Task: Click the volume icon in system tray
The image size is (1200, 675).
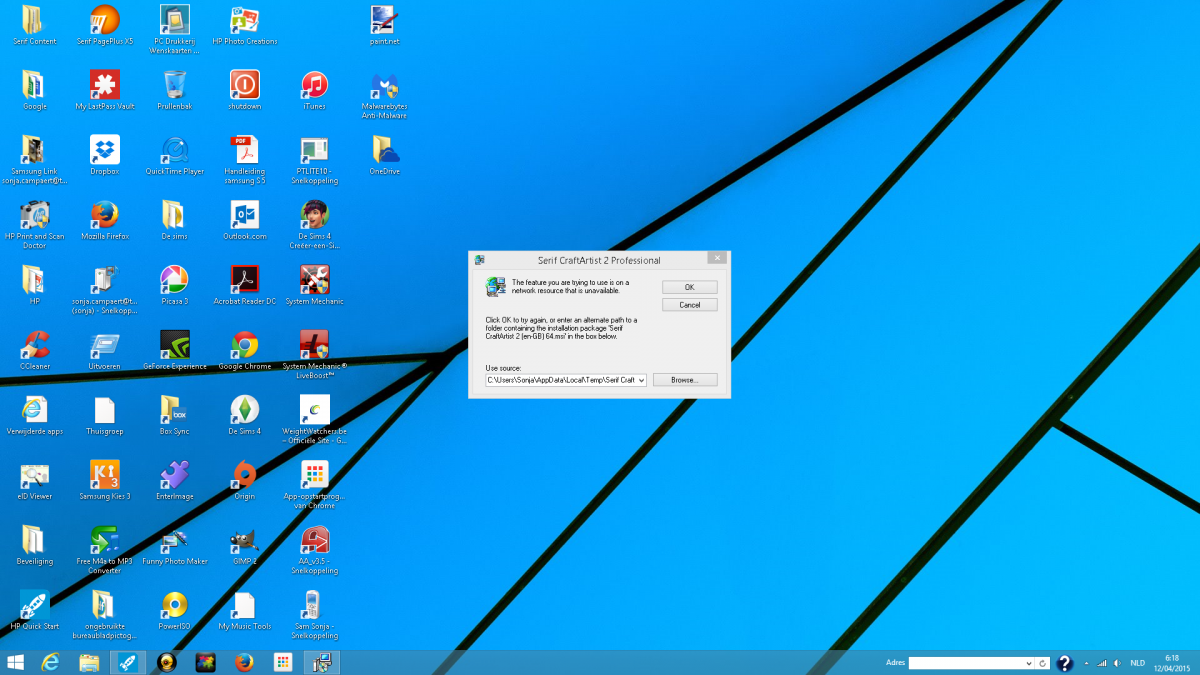Action: point(1116,663)
